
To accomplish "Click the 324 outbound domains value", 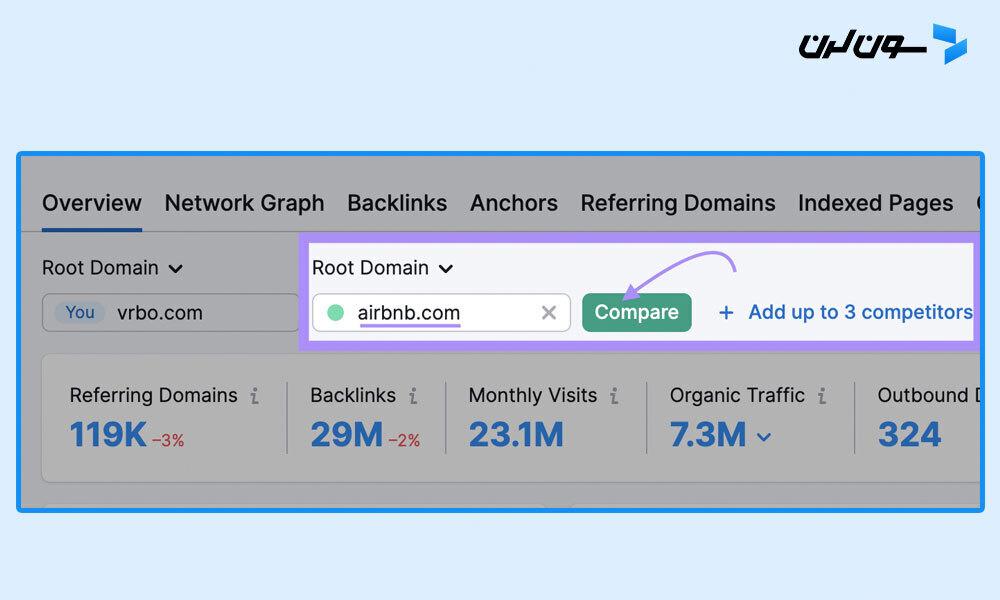I will pyautogui.click(x=909, y=435).
